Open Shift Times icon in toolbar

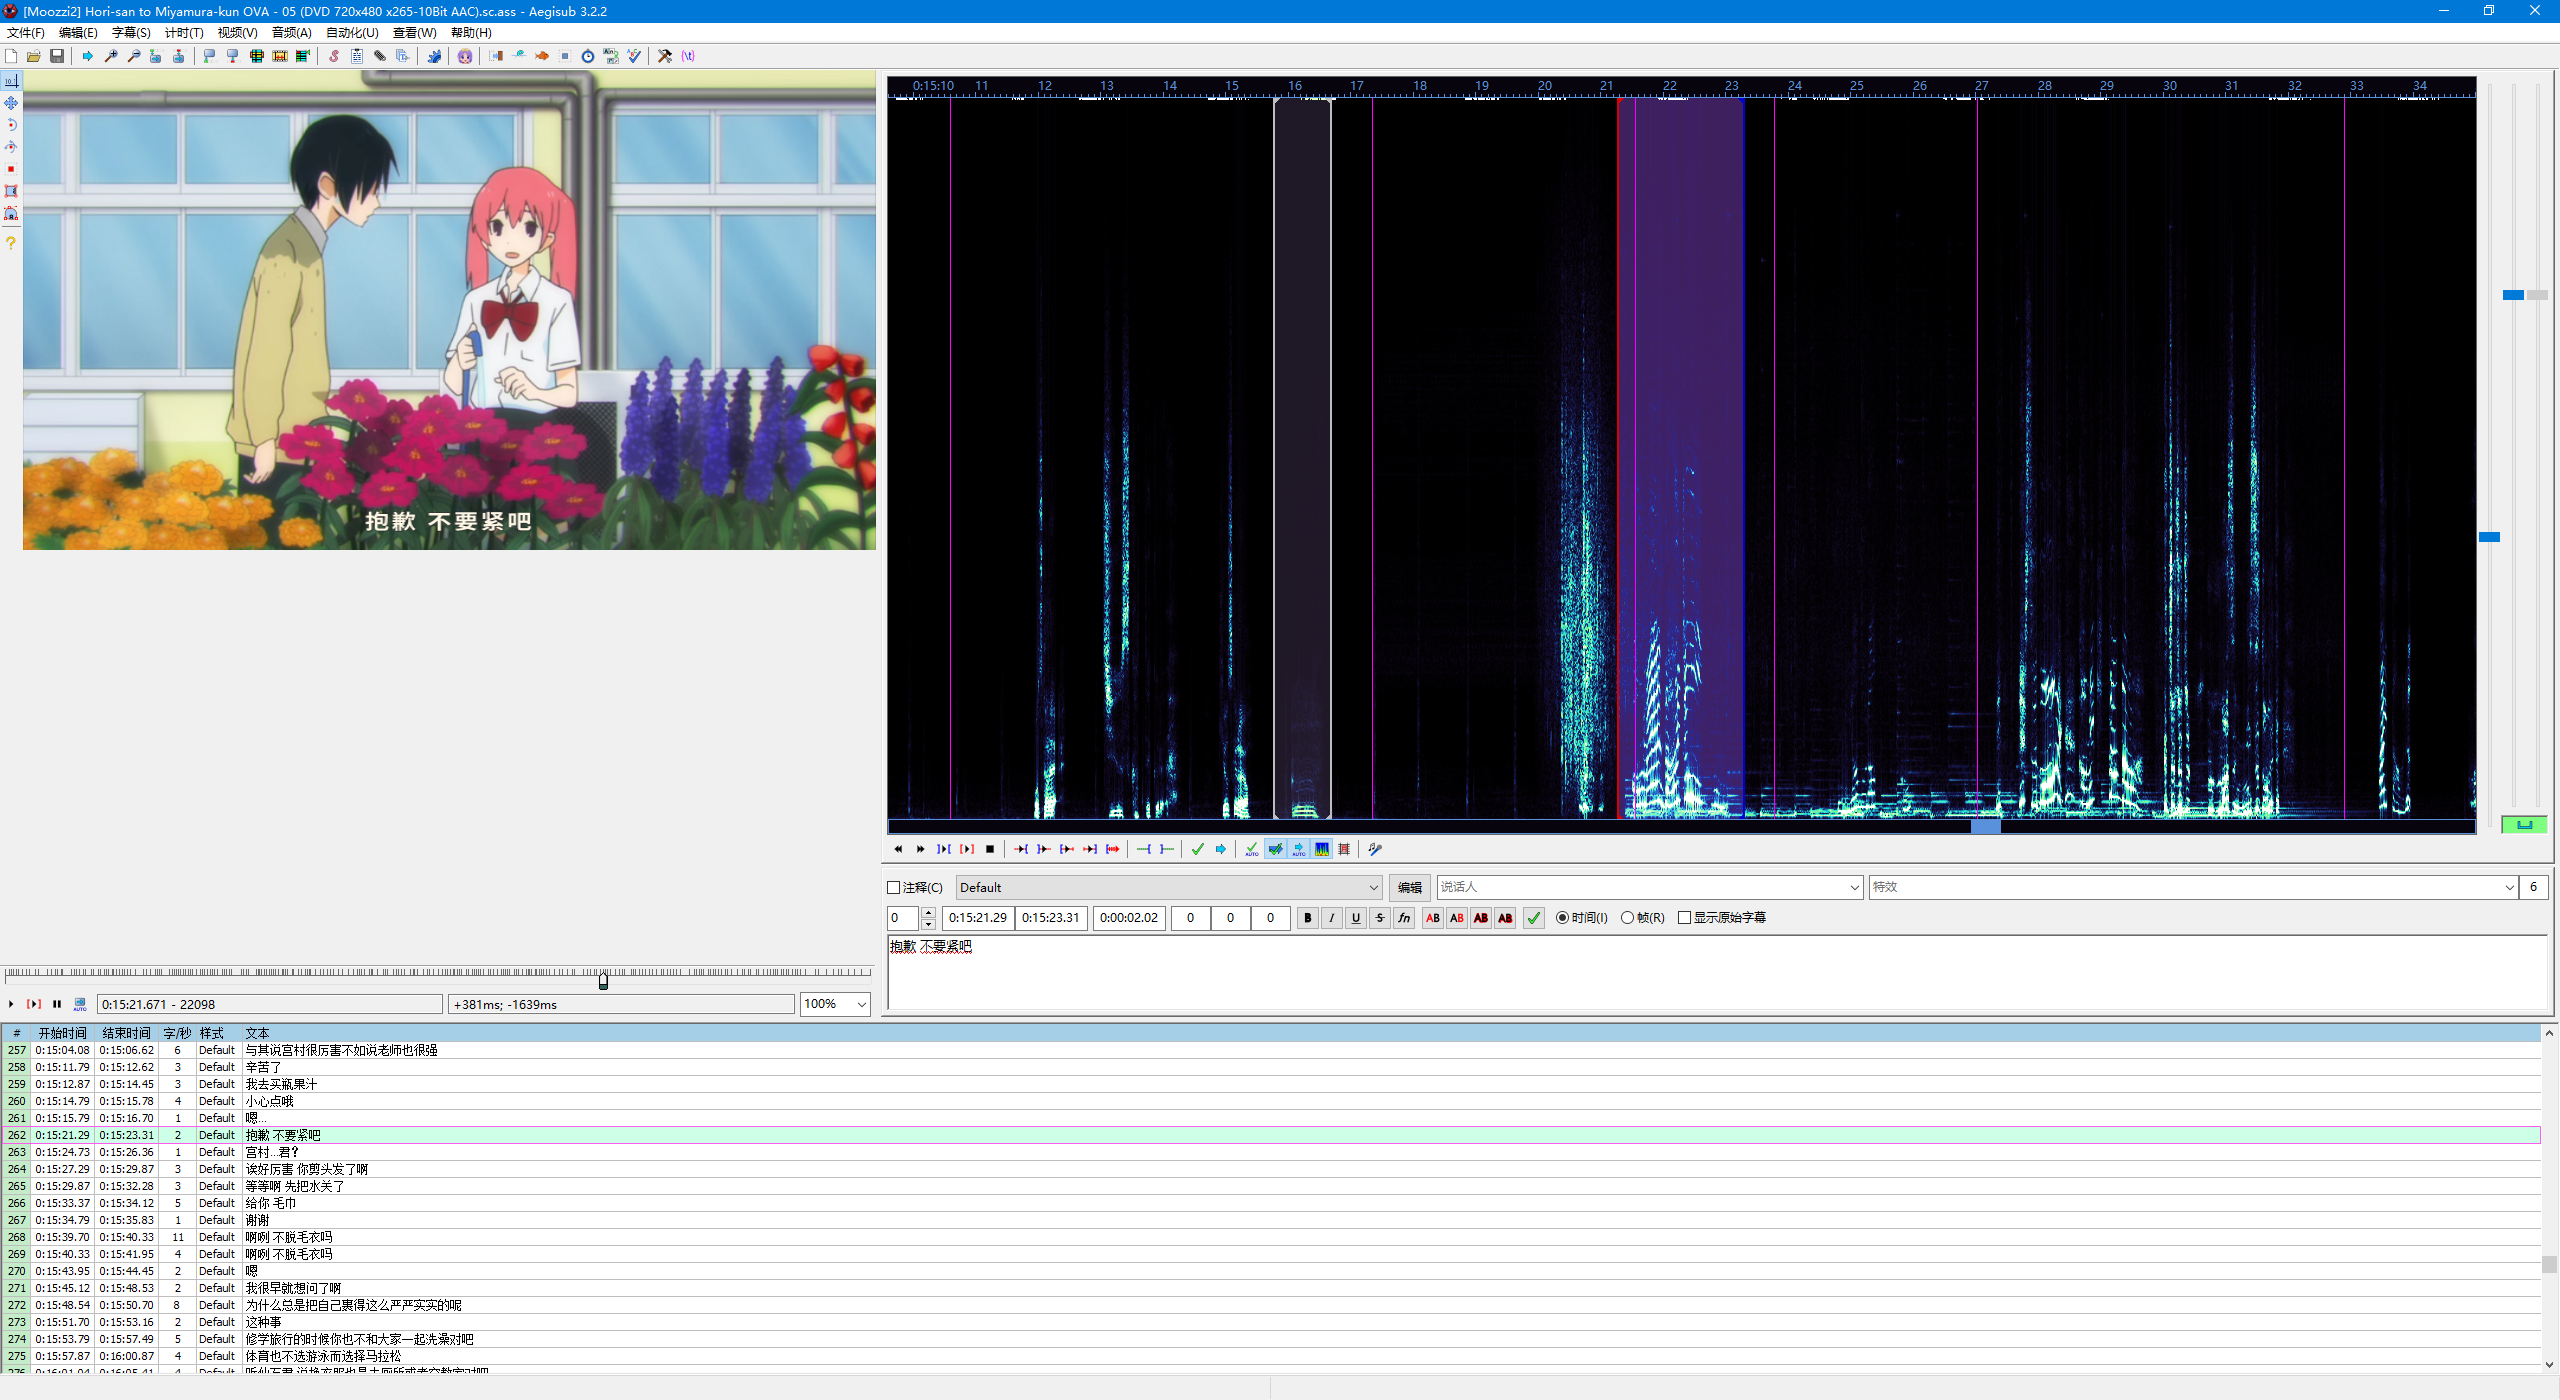tap(496, 56)
